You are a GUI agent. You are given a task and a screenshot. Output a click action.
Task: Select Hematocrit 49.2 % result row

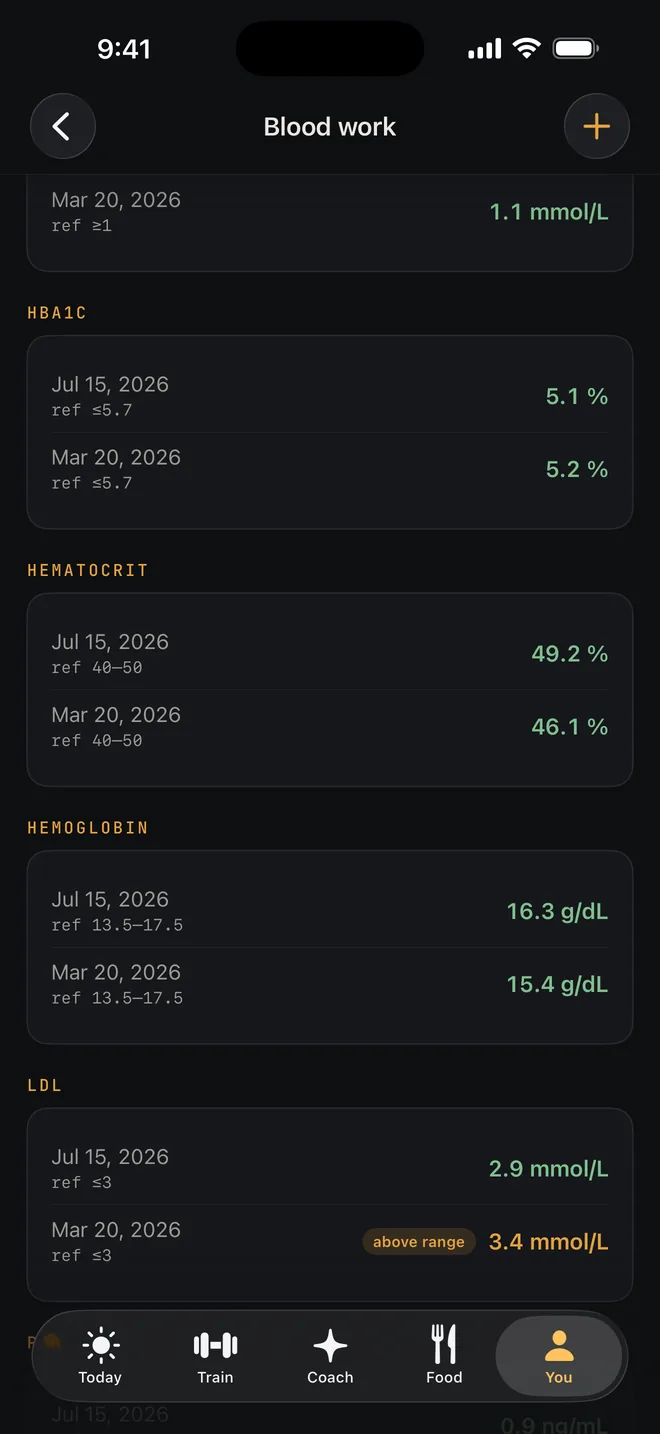point(330,653)
